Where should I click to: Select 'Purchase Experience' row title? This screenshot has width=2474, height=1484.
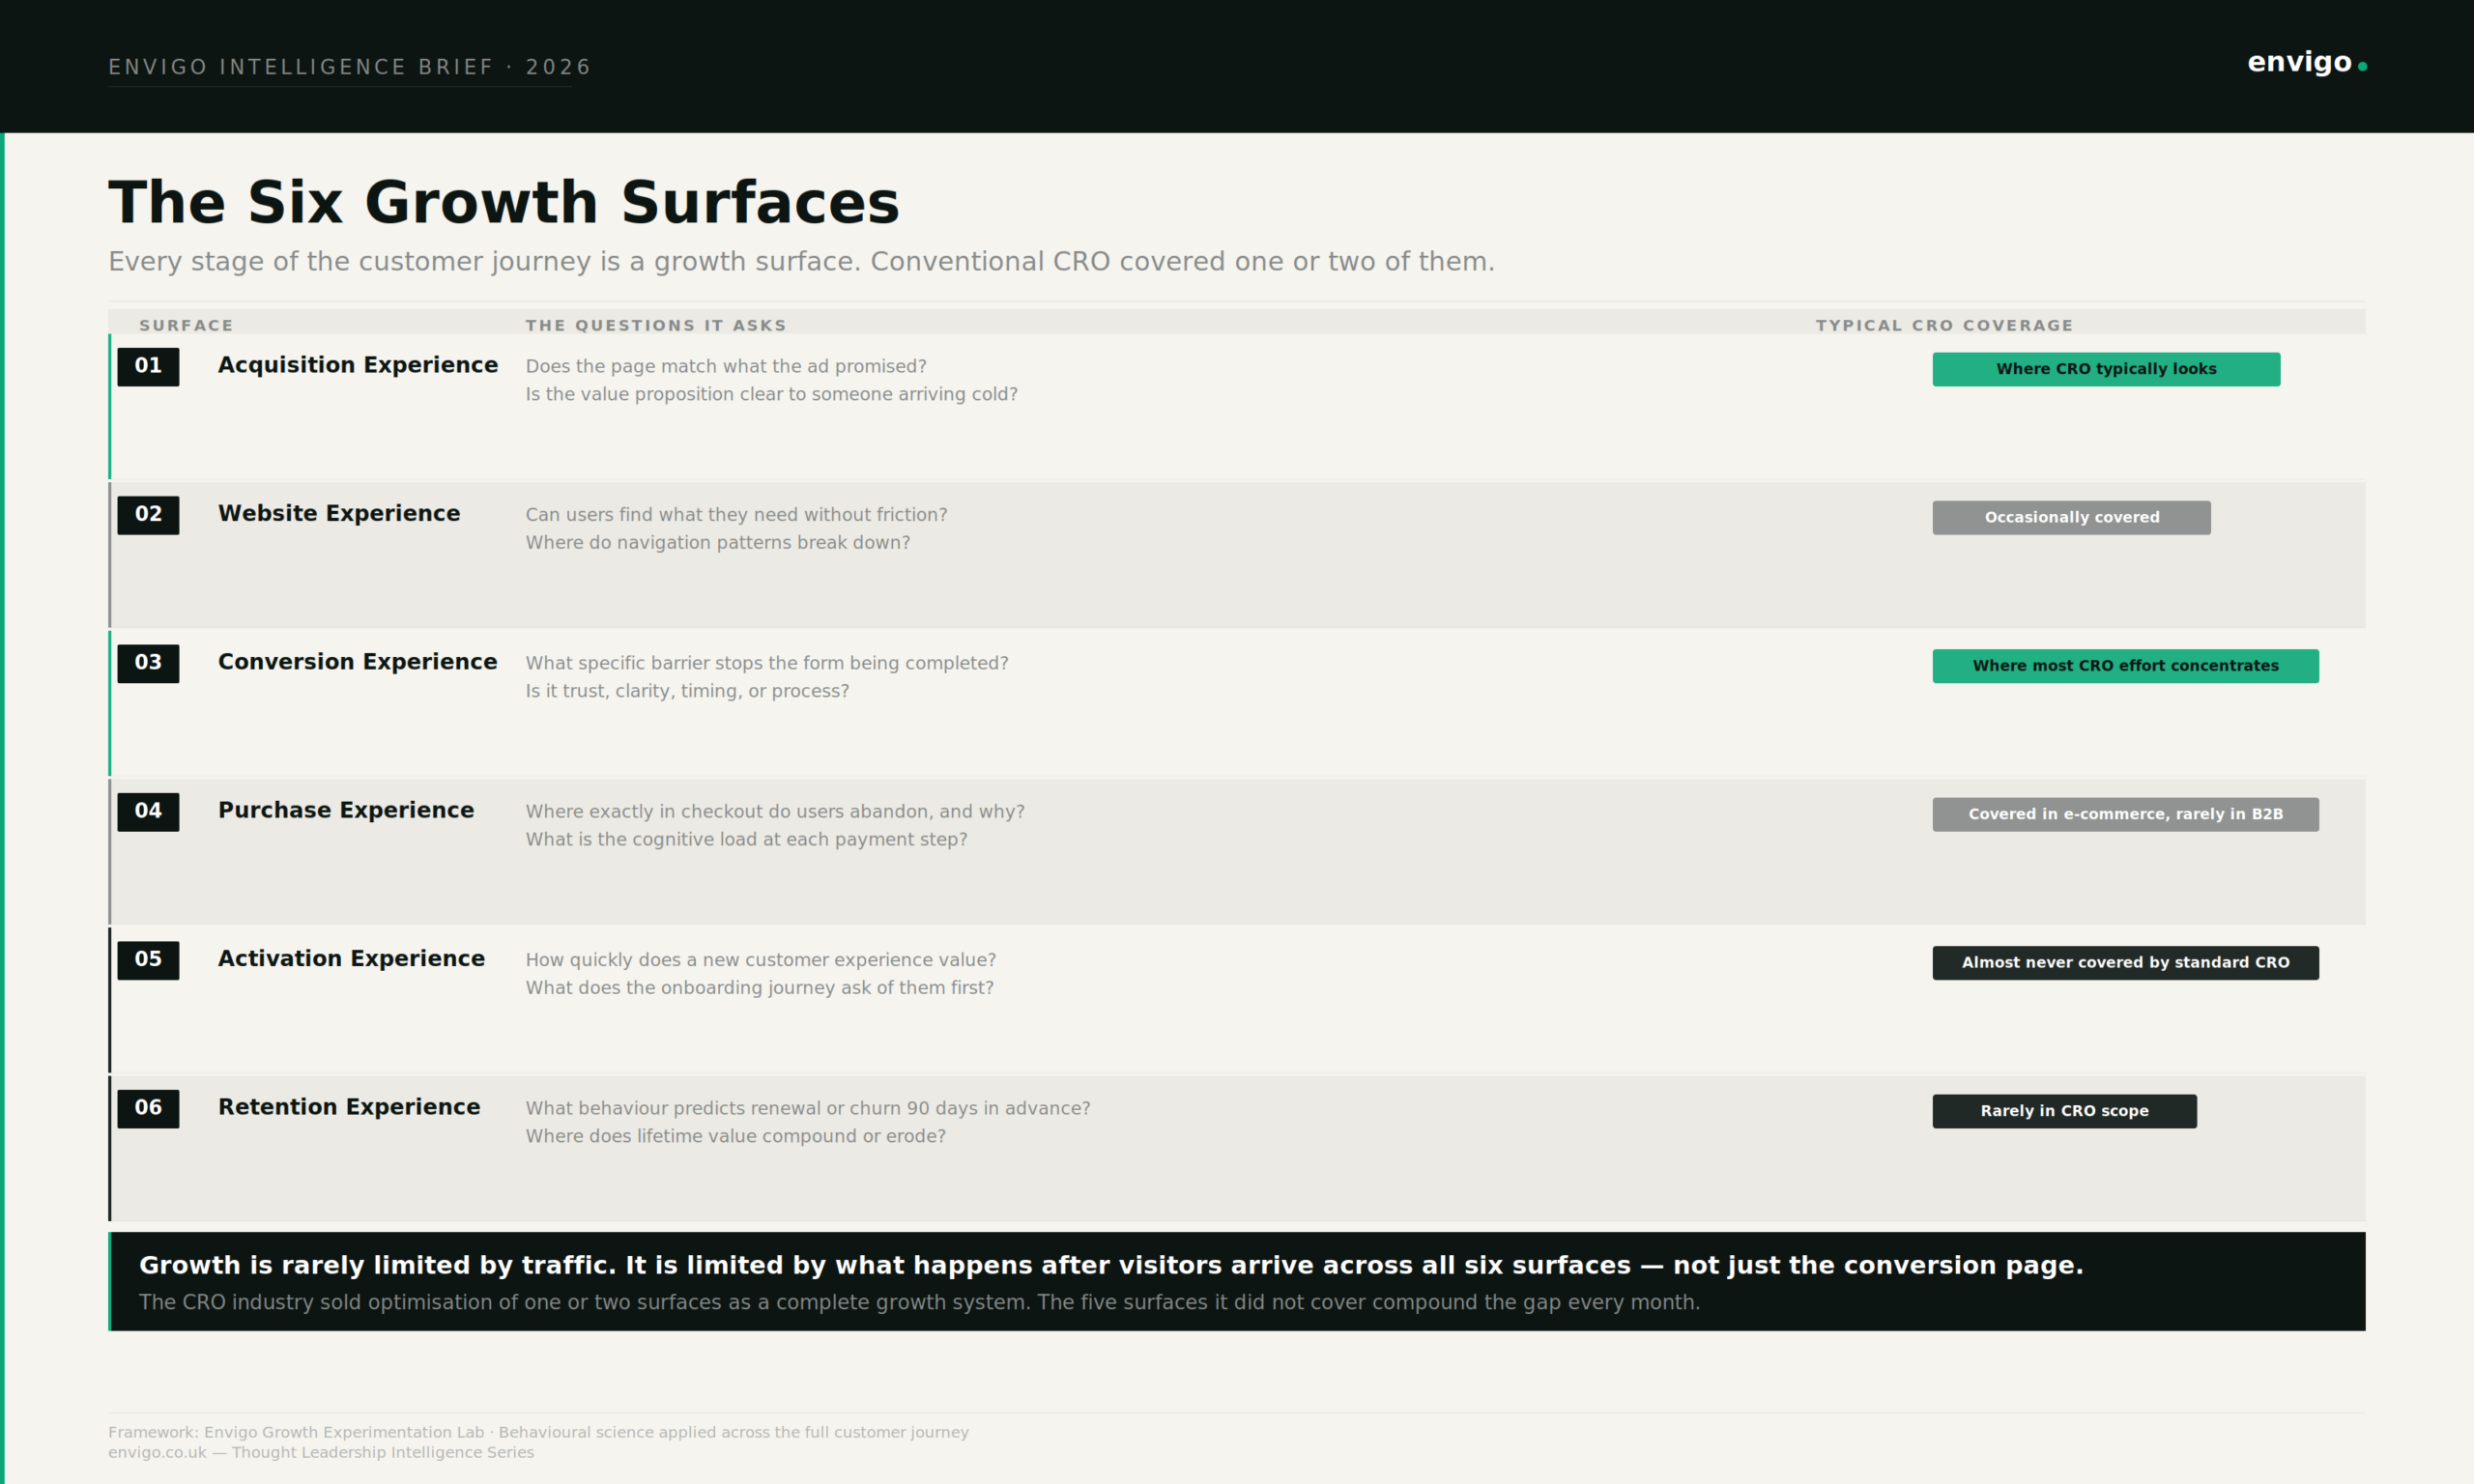(x=346, y=811)
